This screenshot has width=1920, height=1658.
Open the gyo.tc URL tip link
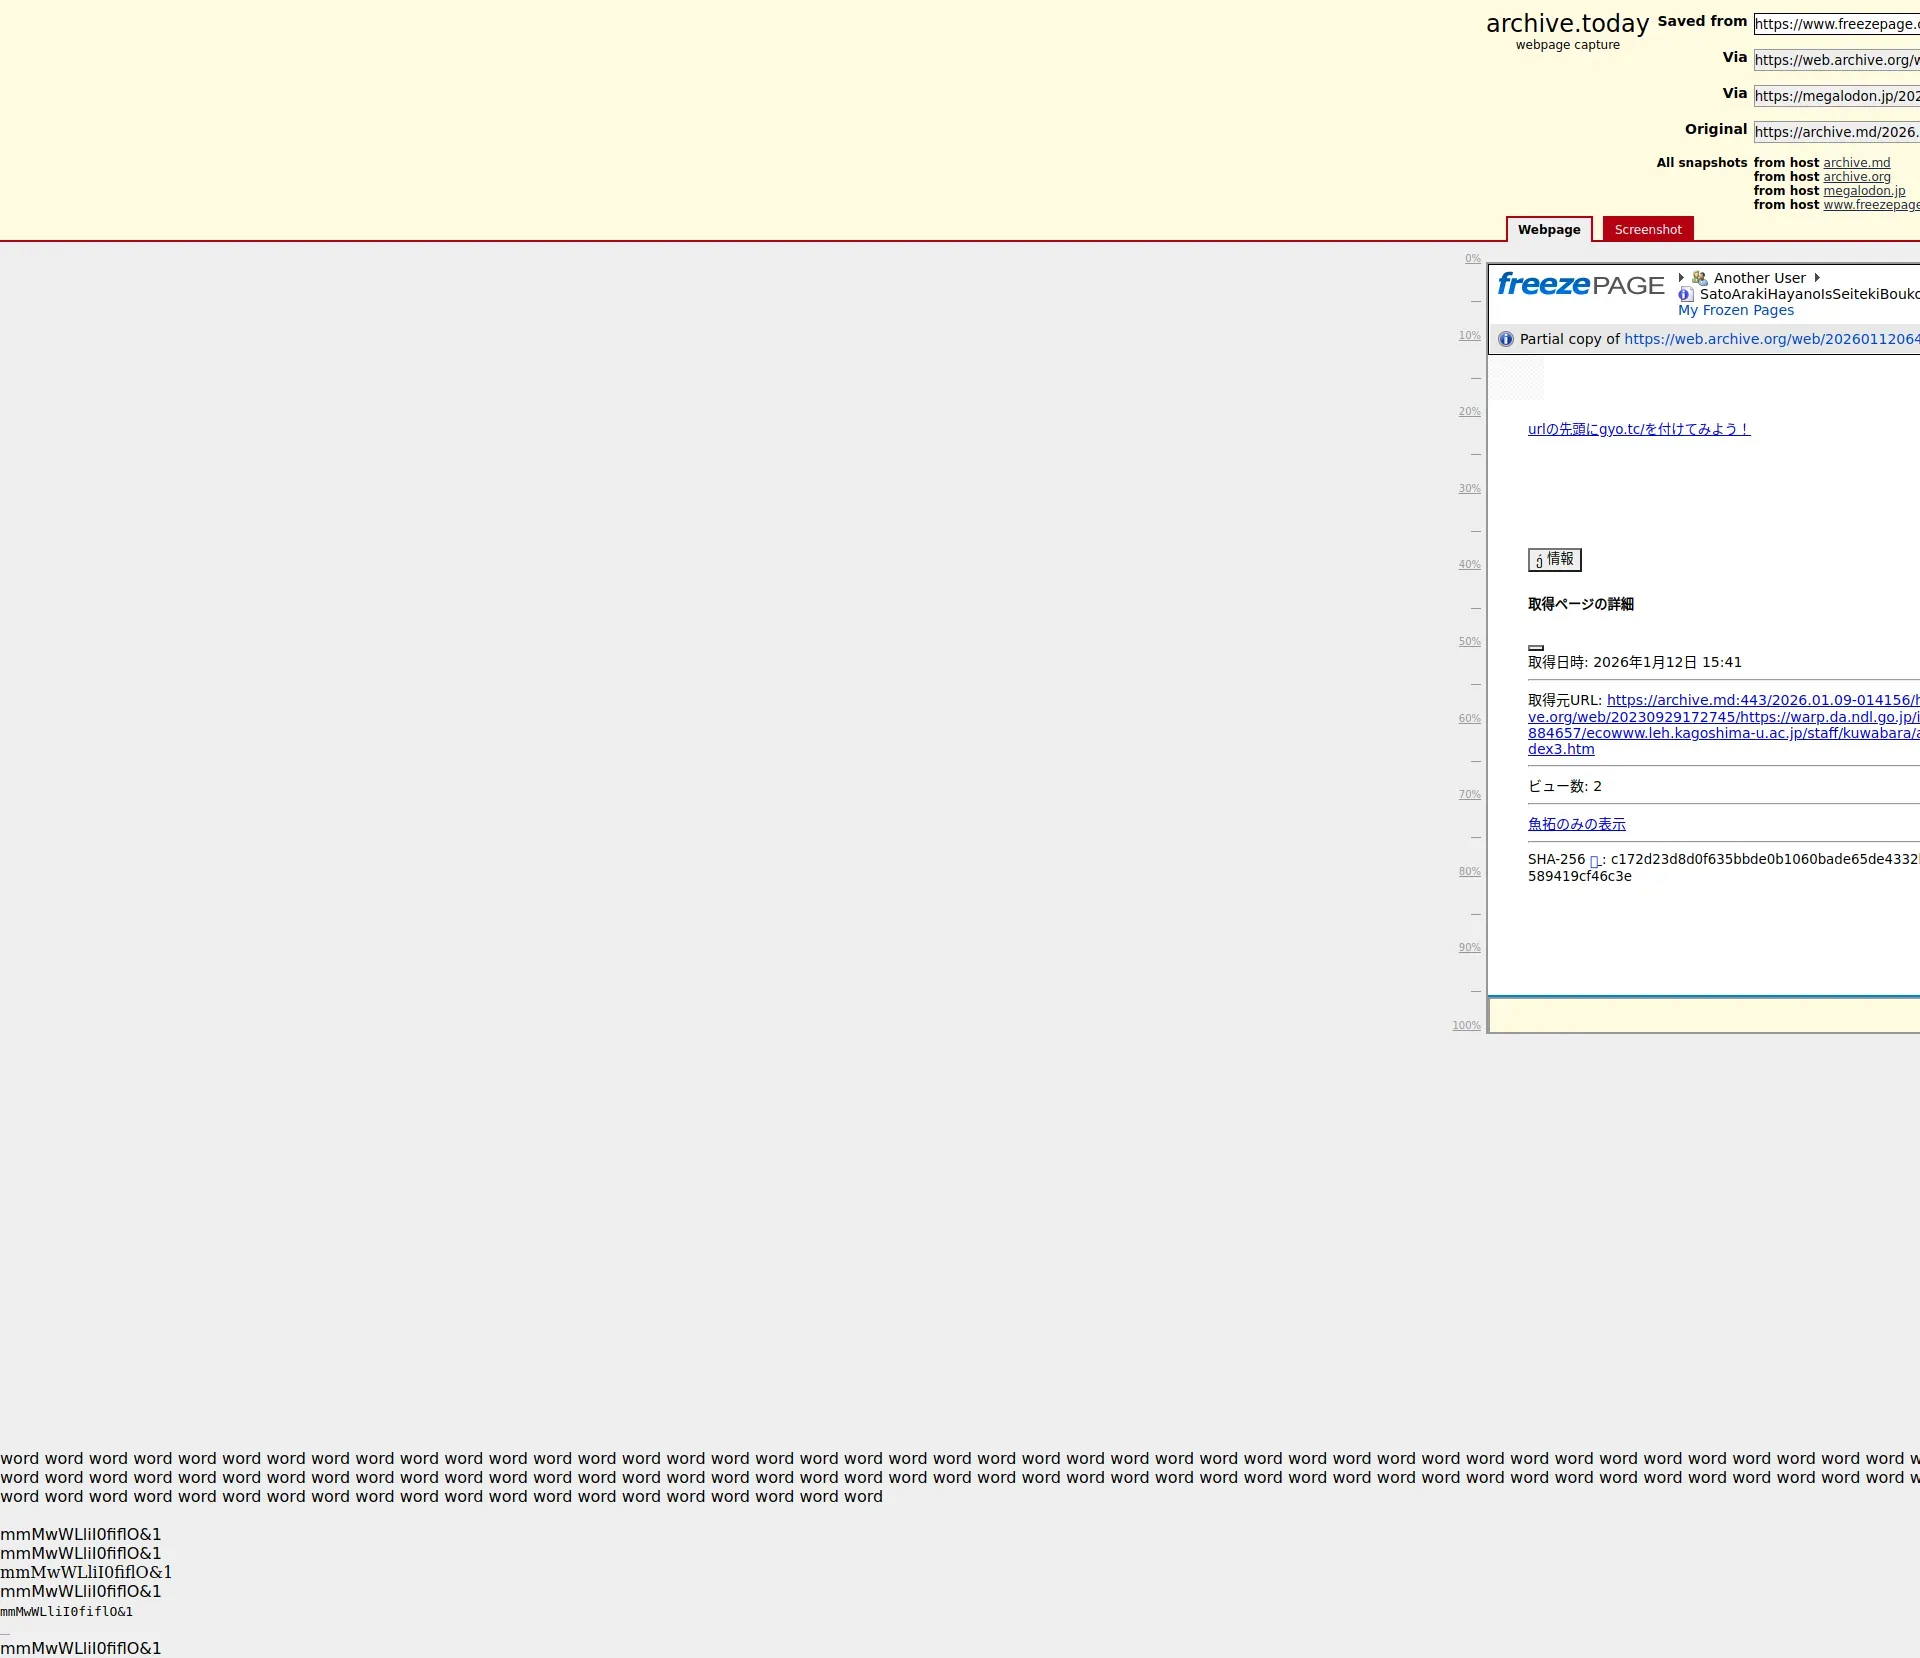1638,429
